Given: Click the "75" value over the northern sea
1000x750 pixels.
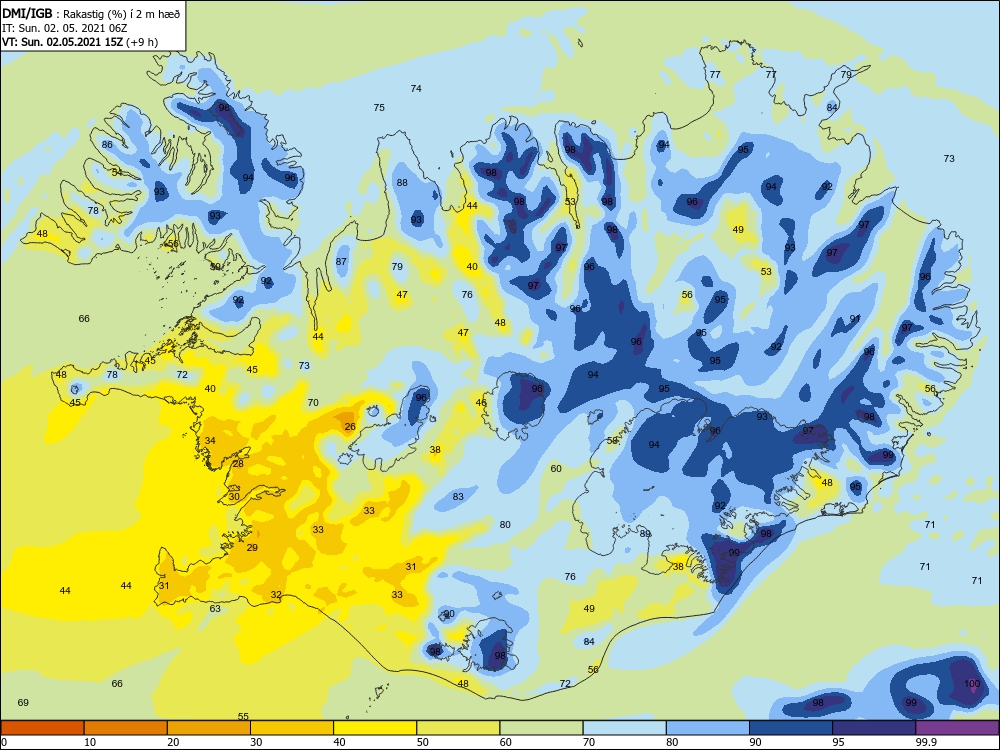Looking at the screenshot, I should (x=379, y=108).
